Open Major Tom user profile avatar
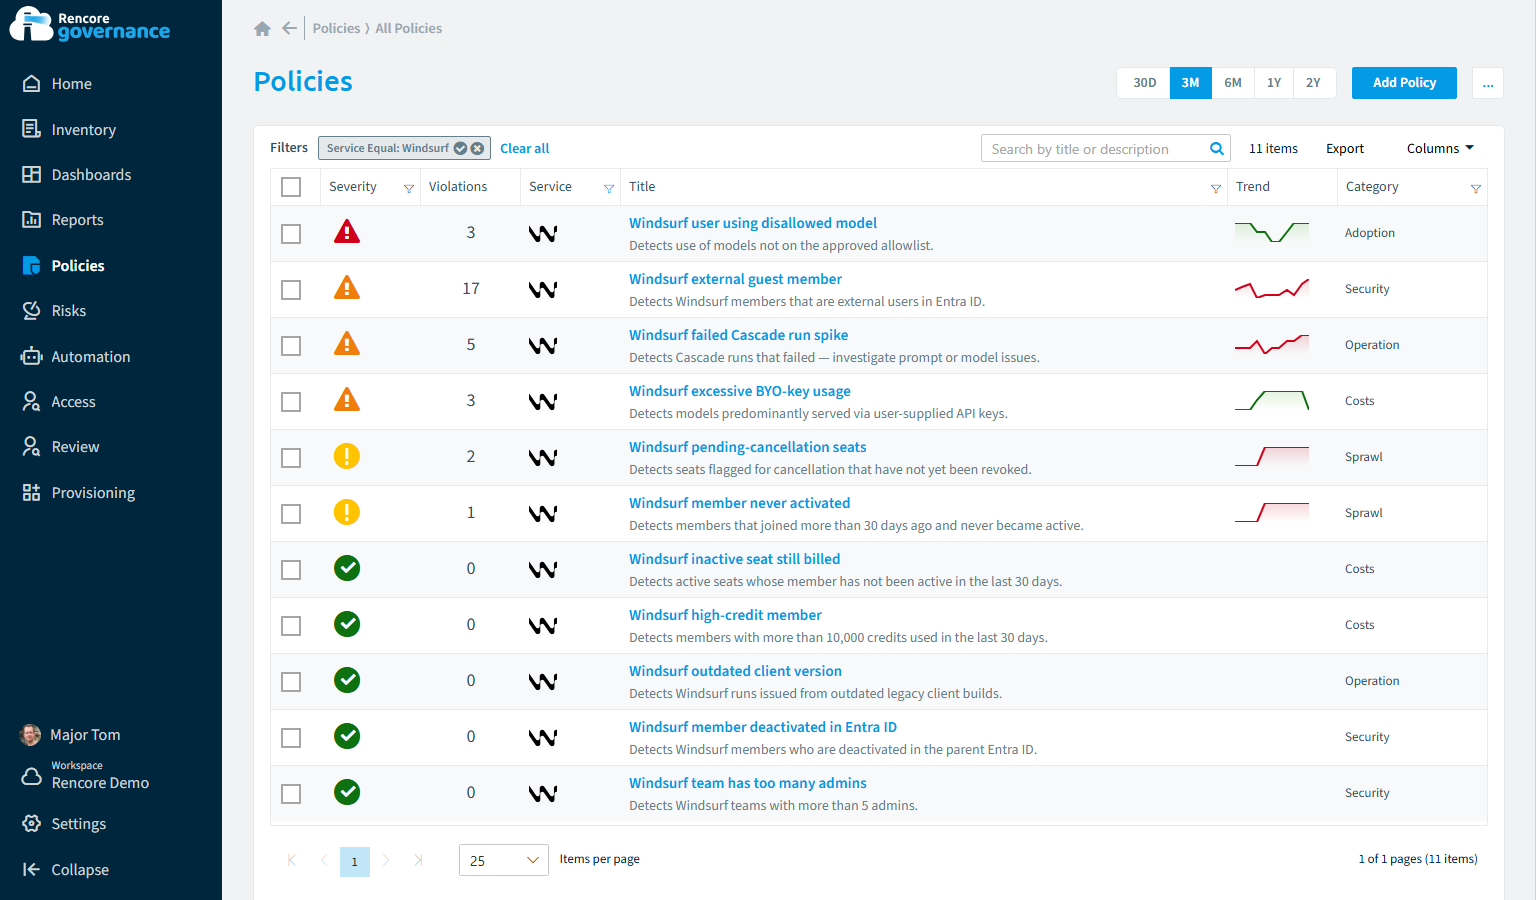 coord(31,735)
